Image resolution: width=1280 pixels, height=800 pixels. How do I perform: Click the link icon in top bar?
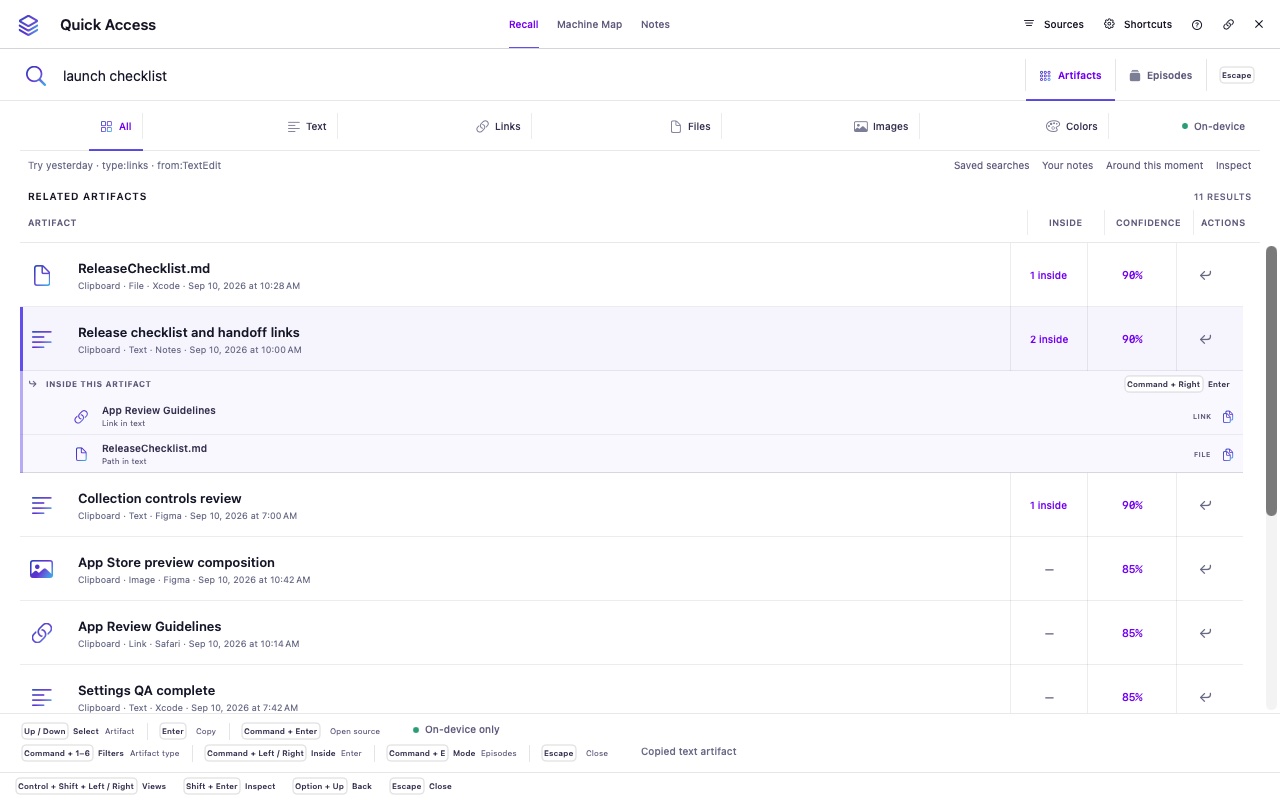point(1228,25)
